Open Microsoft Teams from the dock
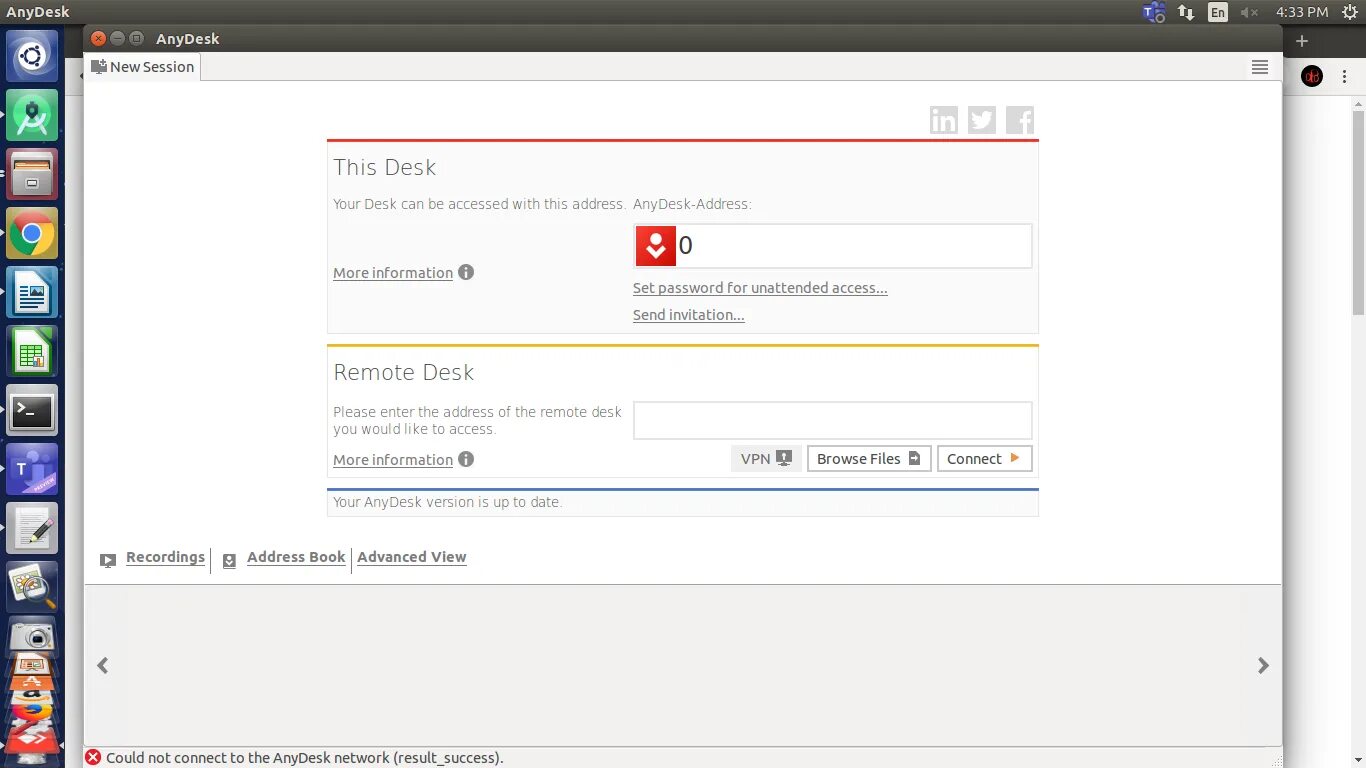Image resolution: width=1366 pixels, height=768 pixels. 32,470
